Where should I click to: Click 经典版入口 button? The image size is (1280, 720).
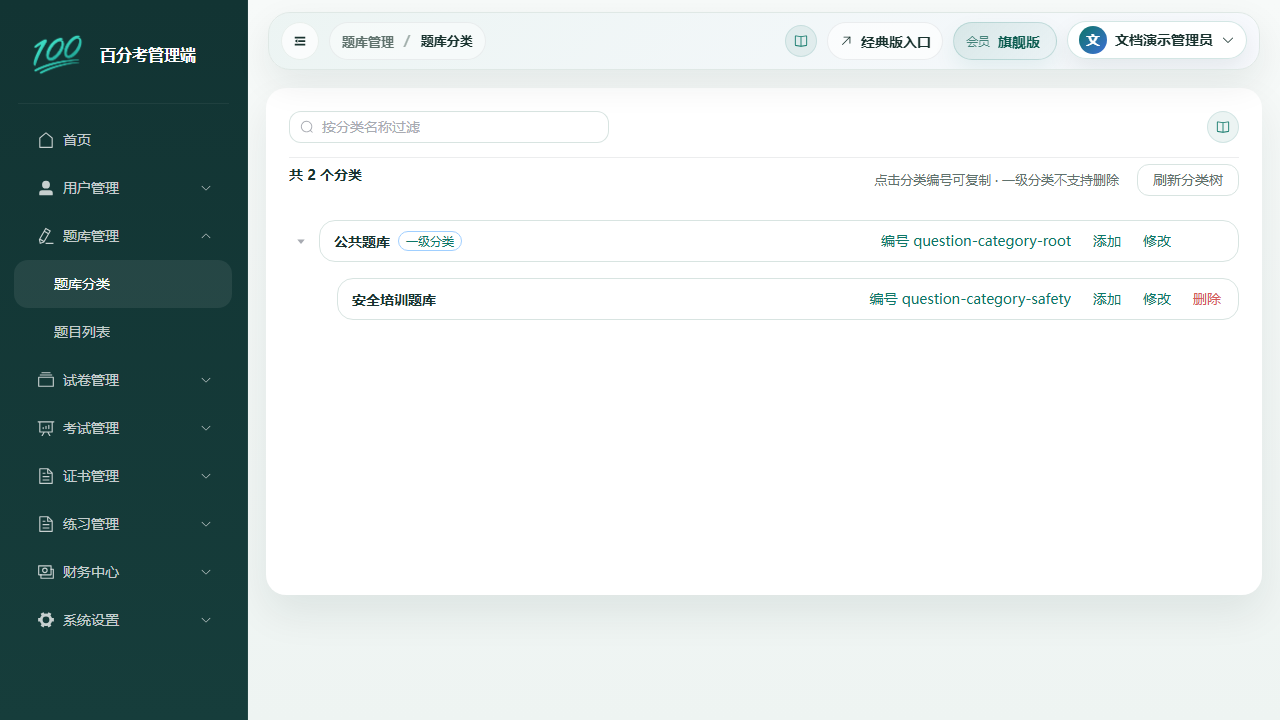click(x=885, y=41)
